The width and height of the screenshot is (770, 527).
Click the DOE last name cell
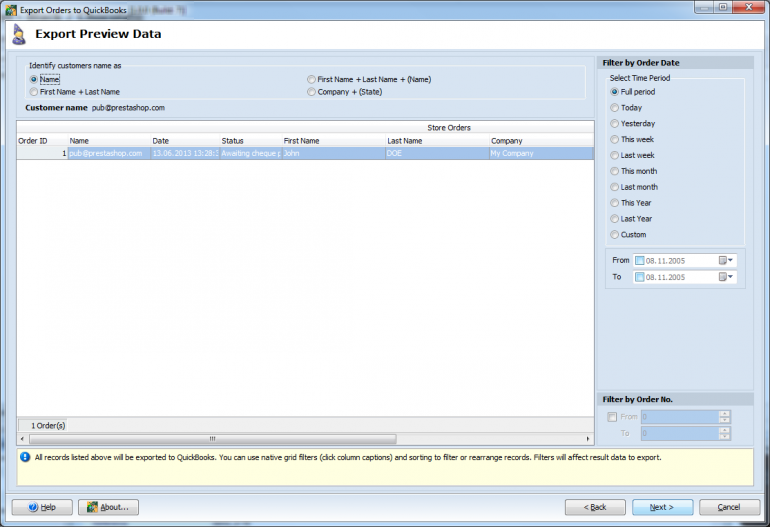pyautogui.click(x=437, y=153)
